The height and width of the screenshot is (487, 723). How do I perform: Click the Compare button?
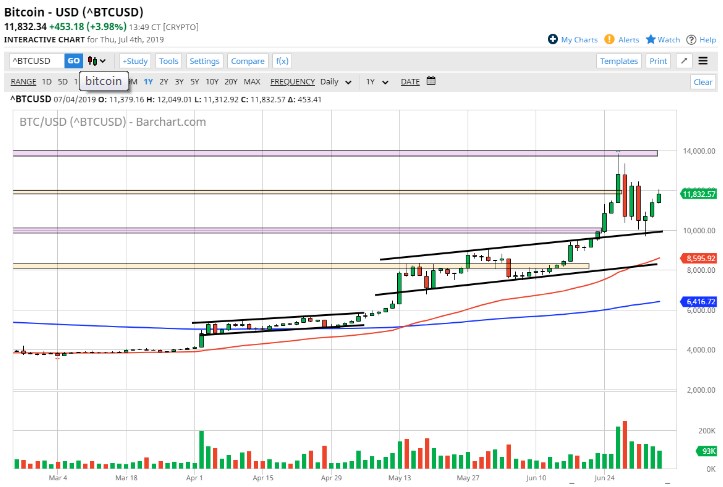click(x=248, y=61)
